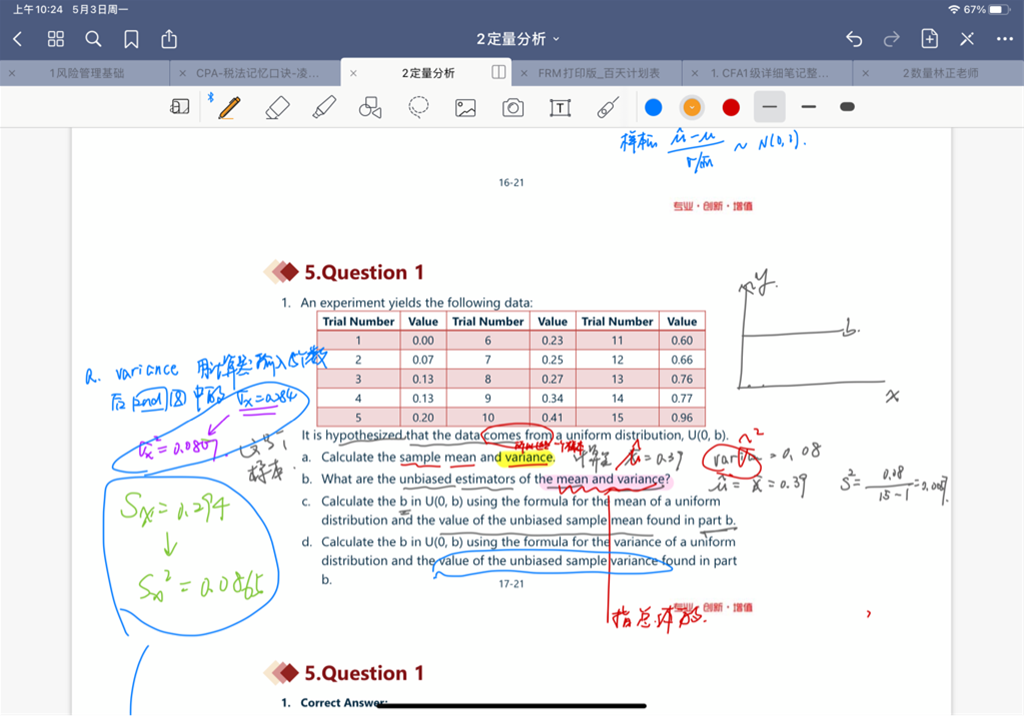Undo the last stroke

click(x=854, y=39)
